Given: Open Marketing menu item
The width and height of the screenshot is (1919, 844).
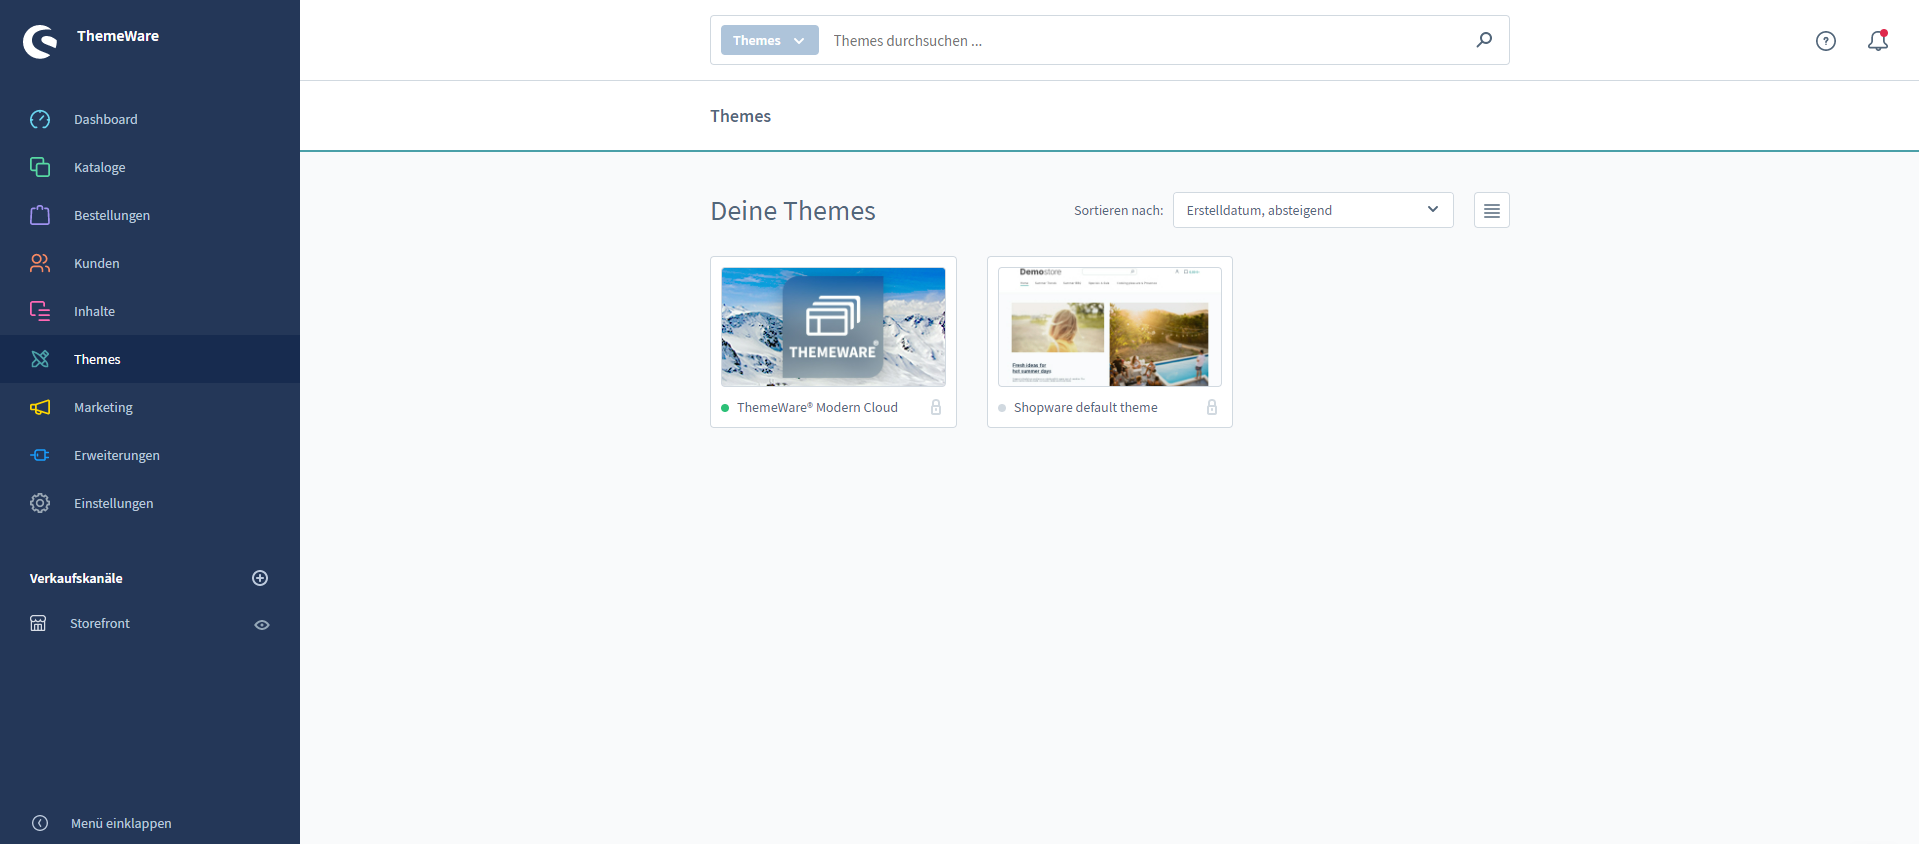Looking at the screenshot, I should tap(150, 407).
